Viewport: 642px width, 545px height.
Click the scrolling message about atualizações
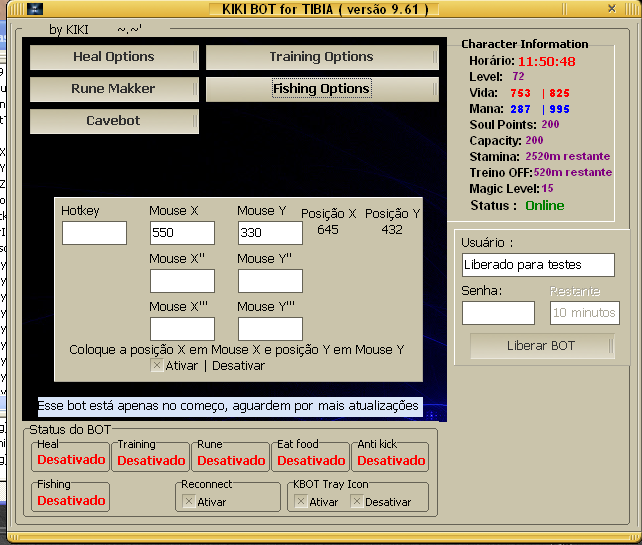pyautogui.click(x=230, y=407)
